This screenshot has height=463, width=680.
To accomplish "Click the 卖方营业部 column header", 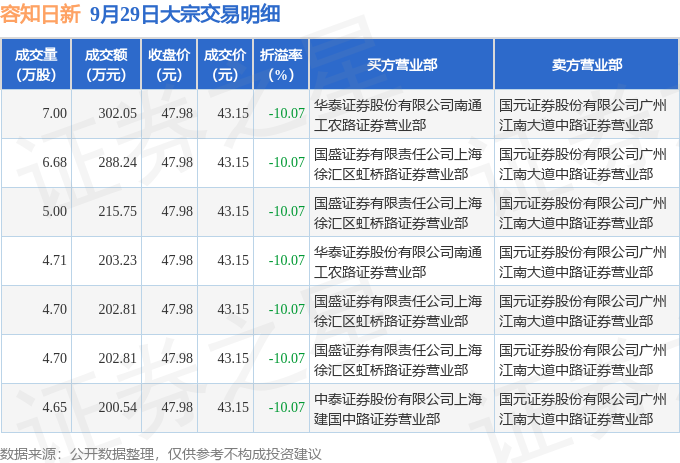I will tap(587, 65).
